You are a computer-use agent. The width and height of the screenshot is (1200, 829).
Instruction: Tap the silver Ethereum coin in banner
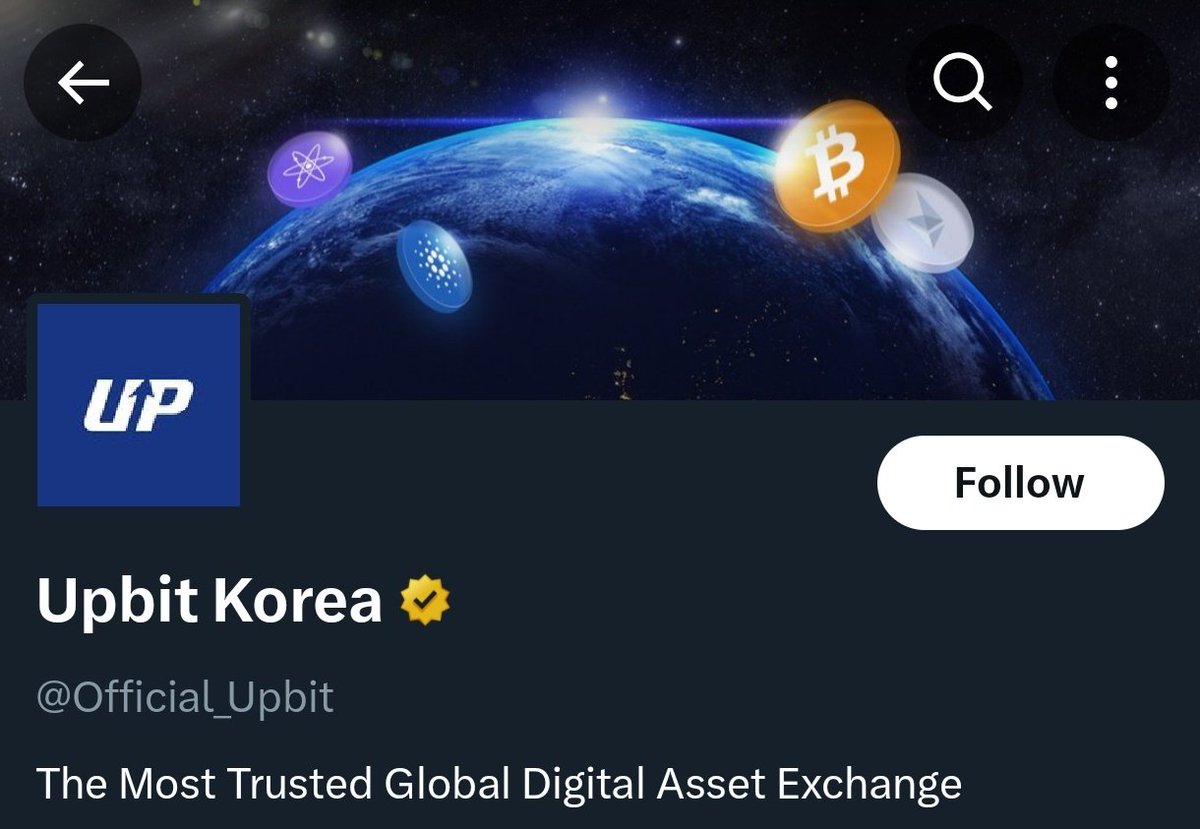(x=922, y=224)
